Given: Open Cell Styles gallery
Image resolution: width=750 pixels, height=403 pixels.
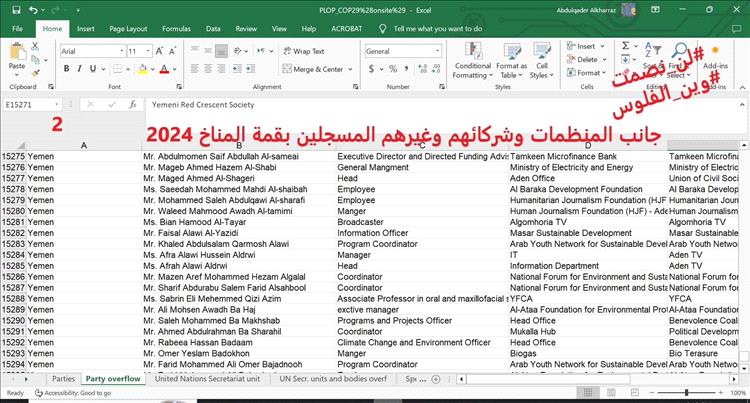Looking at the screenshot, I should tap(541, 61).
